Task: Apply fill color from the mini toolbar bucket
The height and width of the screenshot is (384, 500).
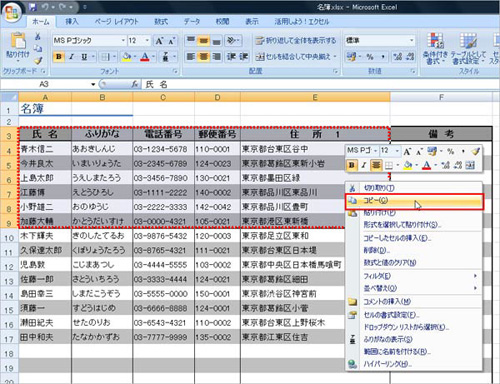Action: [x=407, y=165]
